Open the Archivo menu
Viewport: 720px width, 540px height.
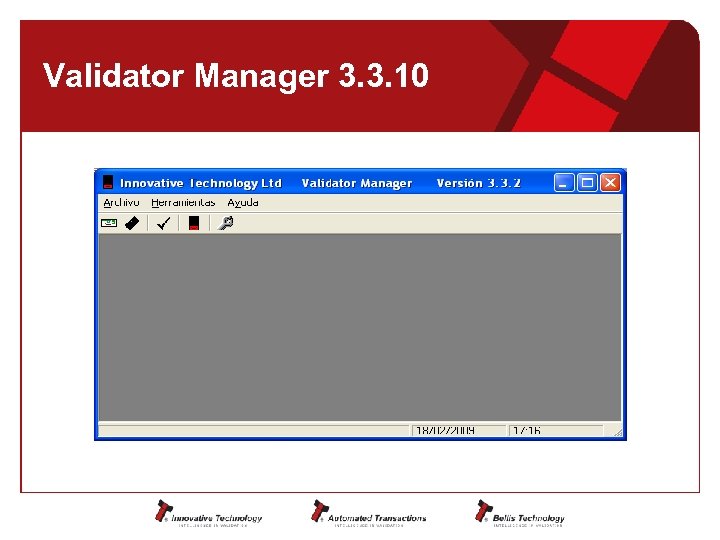[121, 202]
